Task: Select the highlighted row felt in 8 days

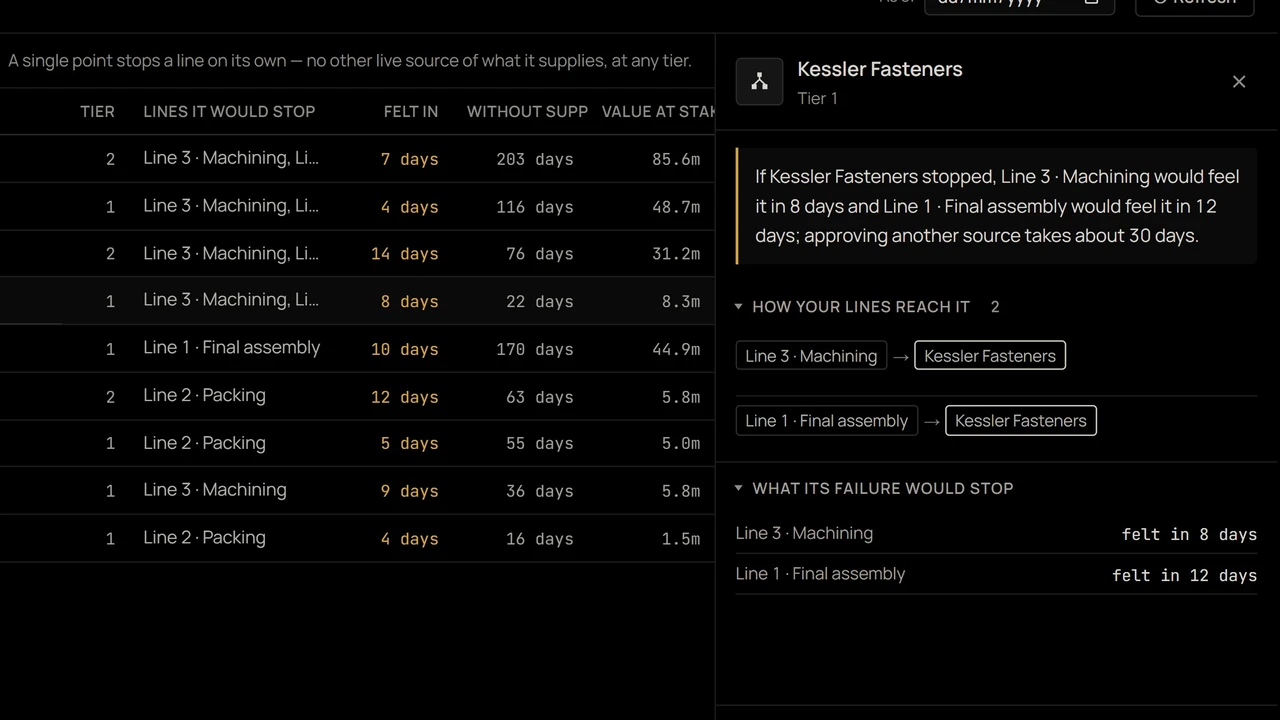Action: pos(357,301)
